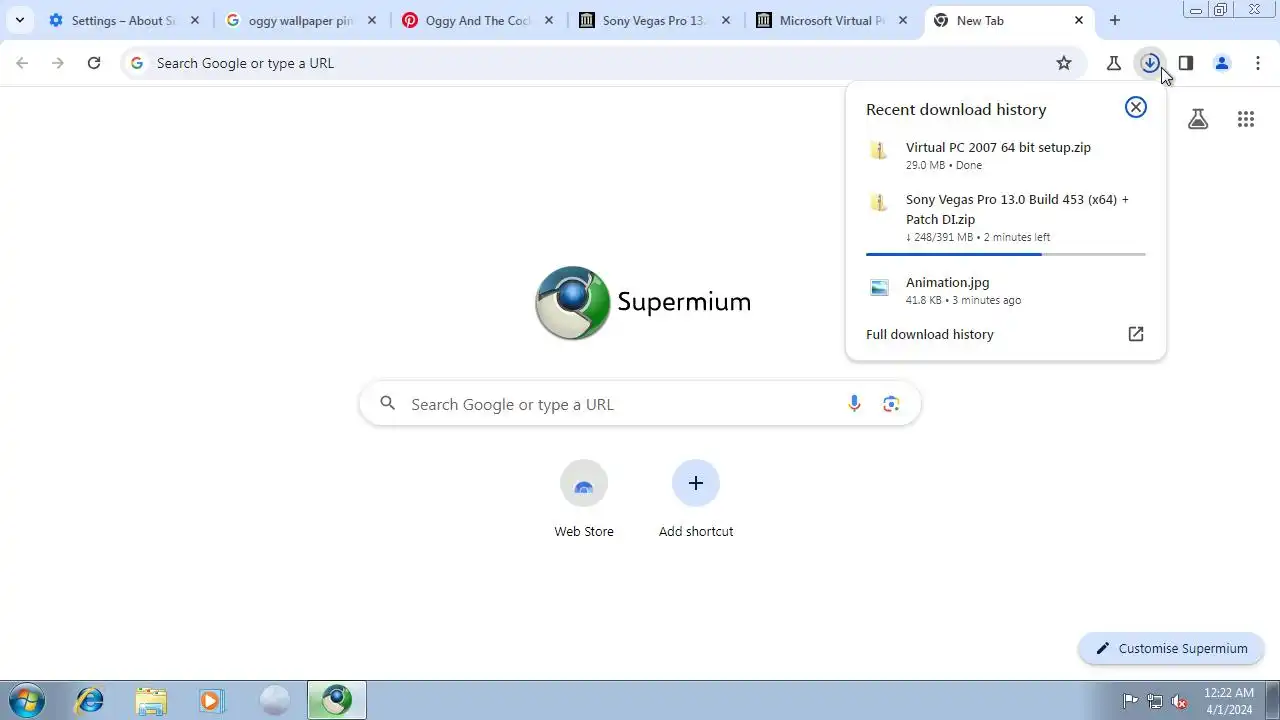
Task: Open the three-dot browser menu
Action: click(x=1258, y=63)
